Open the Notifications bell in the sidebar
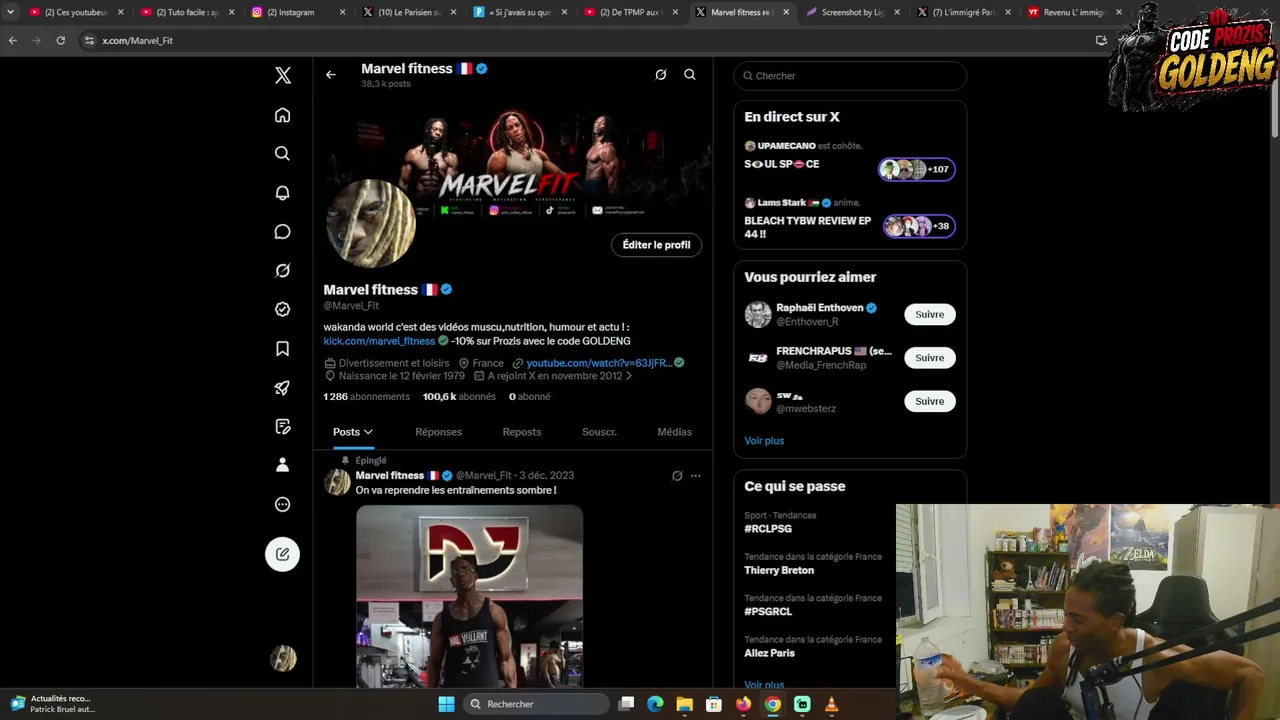This screenshot has height=720, width=1280. (282, 193)
